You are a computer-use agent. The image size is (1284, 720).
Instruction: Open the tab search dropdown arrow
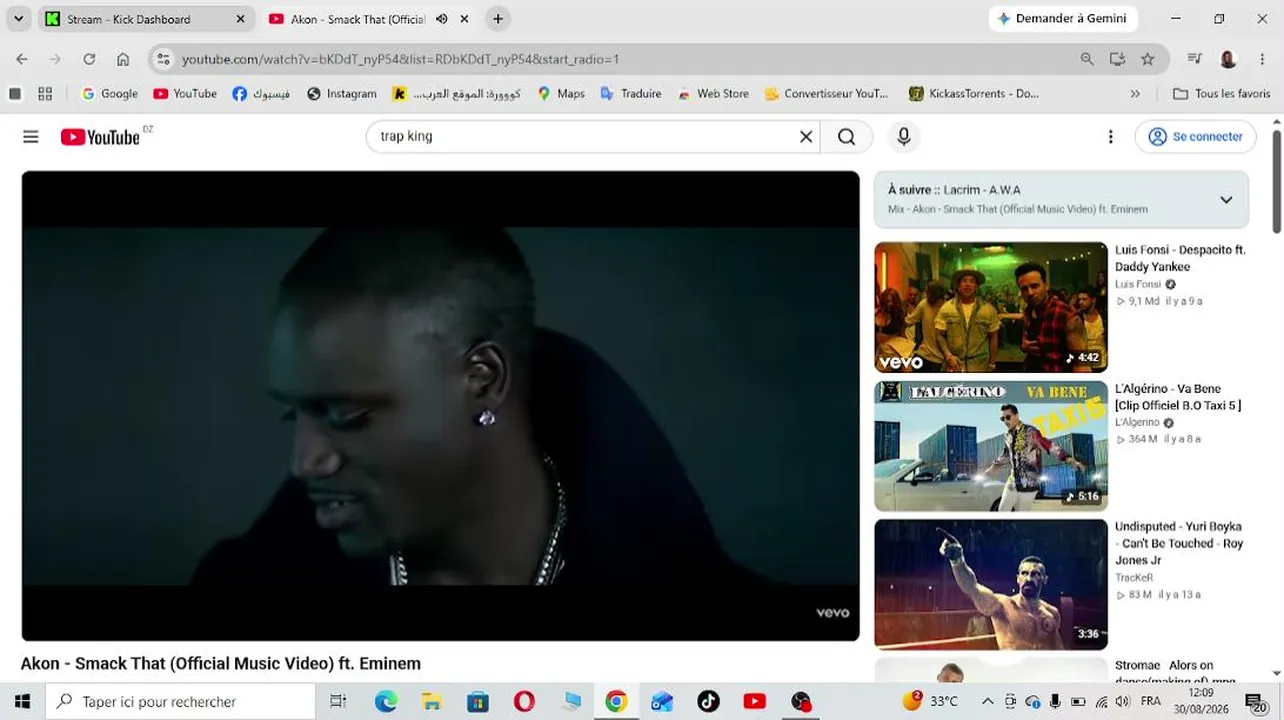18,19
